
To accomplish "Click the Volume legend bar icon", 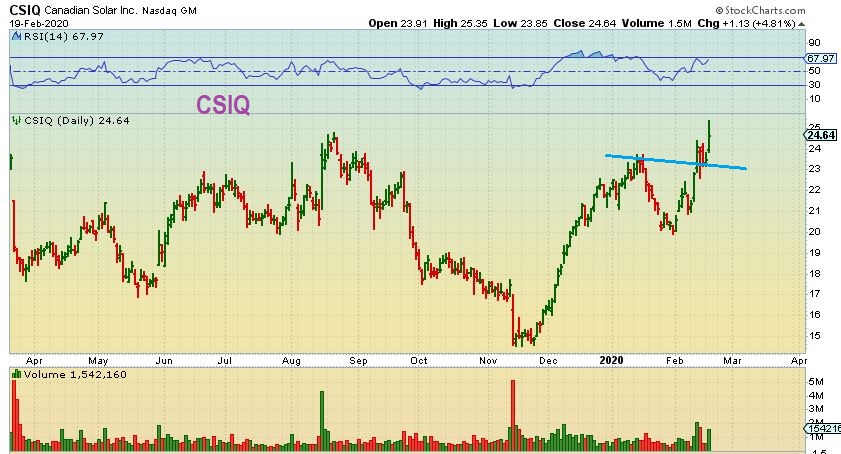I will pos(17,375).
